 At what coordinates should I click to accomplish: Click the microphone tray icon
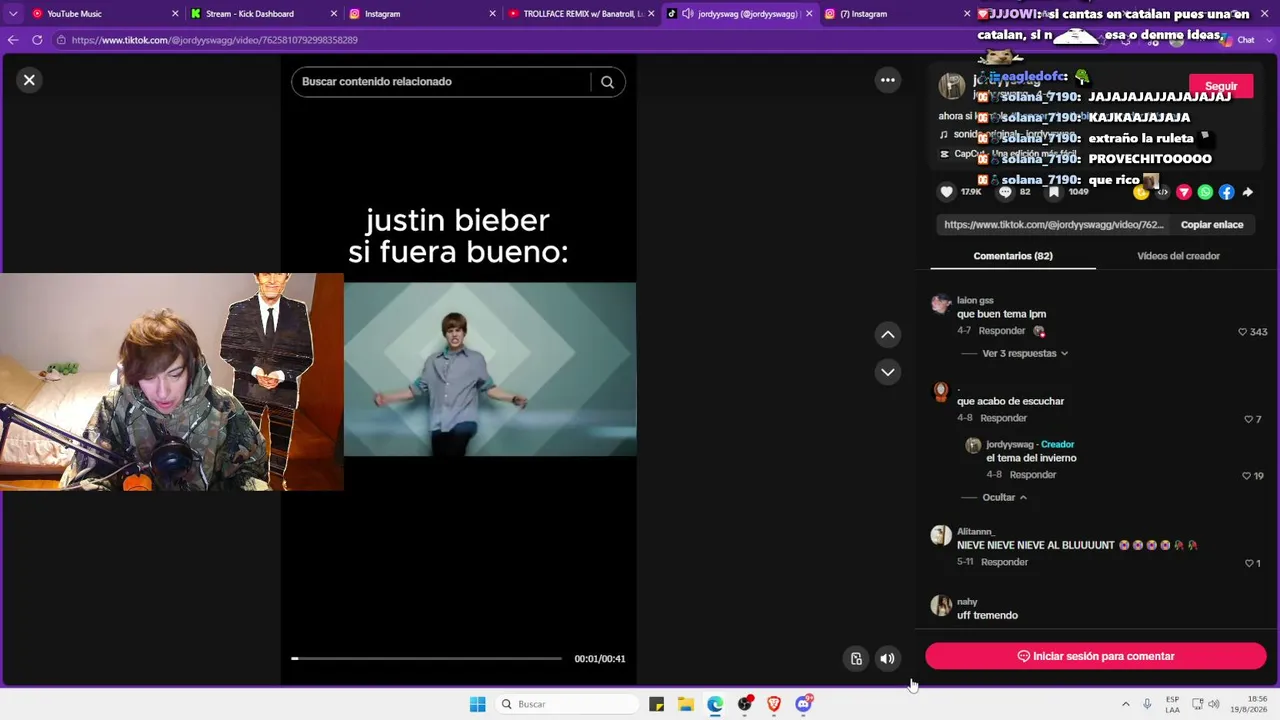(1147, 704)
